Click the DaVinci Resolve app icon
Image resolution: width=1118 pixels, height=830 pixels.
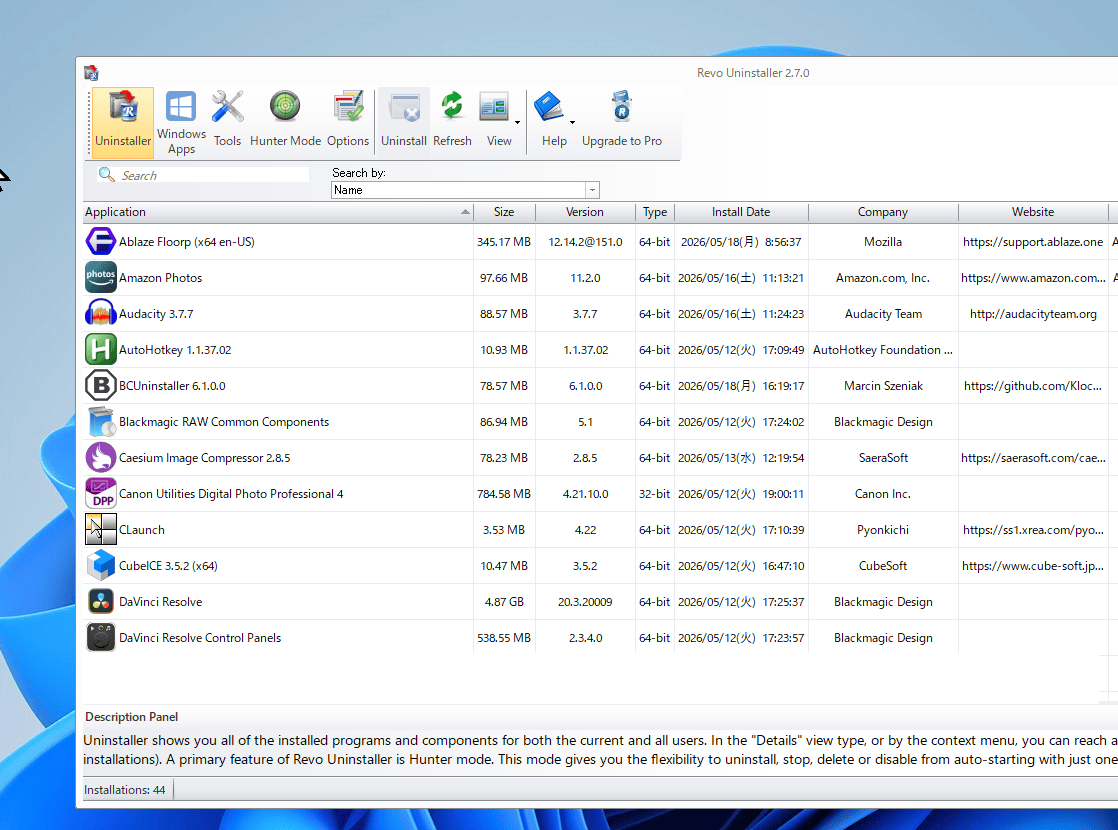101,601
